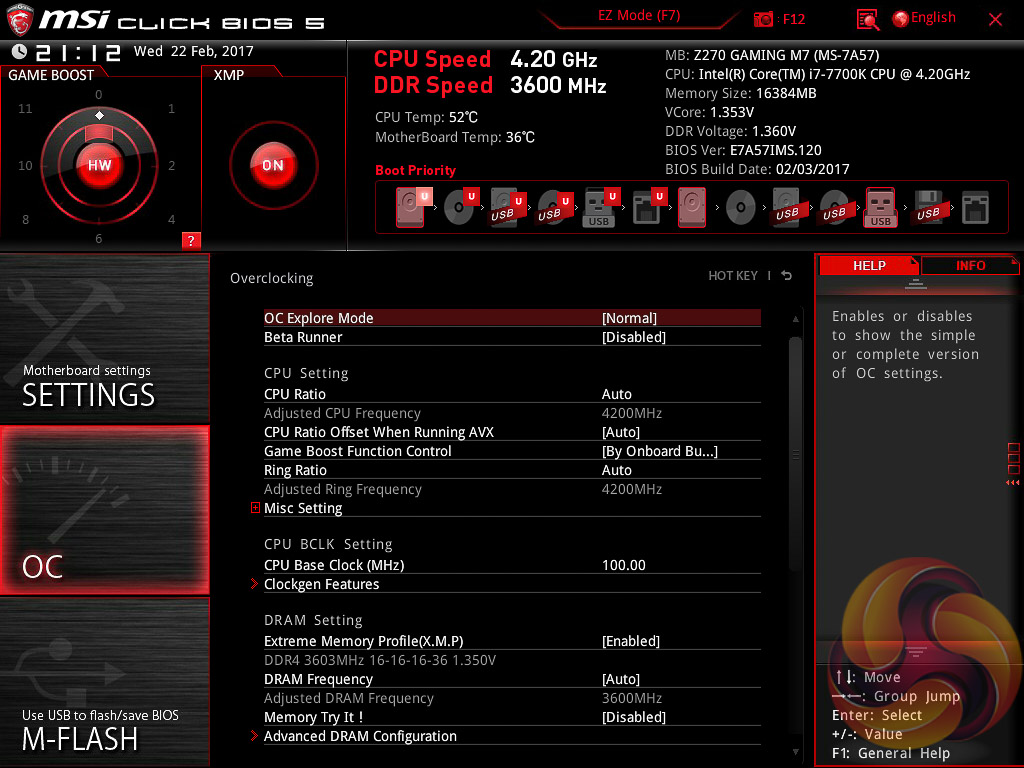
Task: Open the OC overclocking section
Action: [x=104, y=510]
